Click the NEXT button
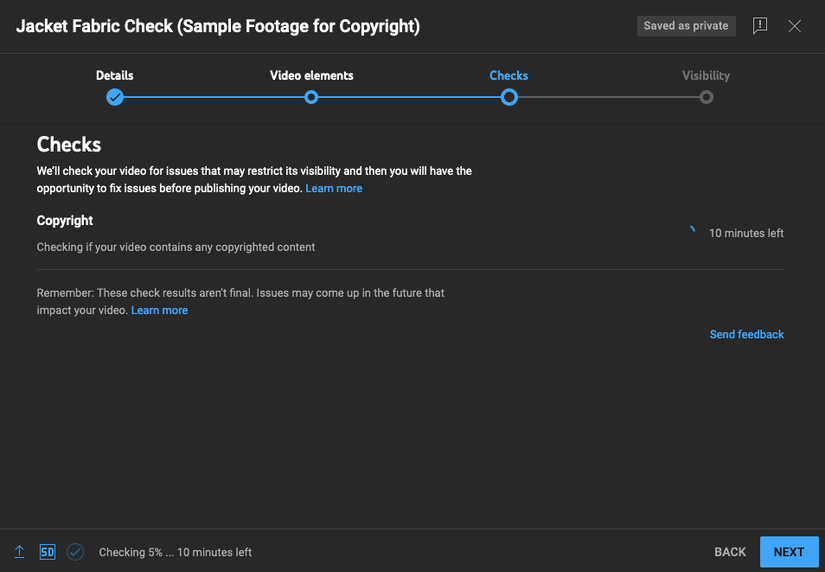825x572 pixels. click(789, 551)
